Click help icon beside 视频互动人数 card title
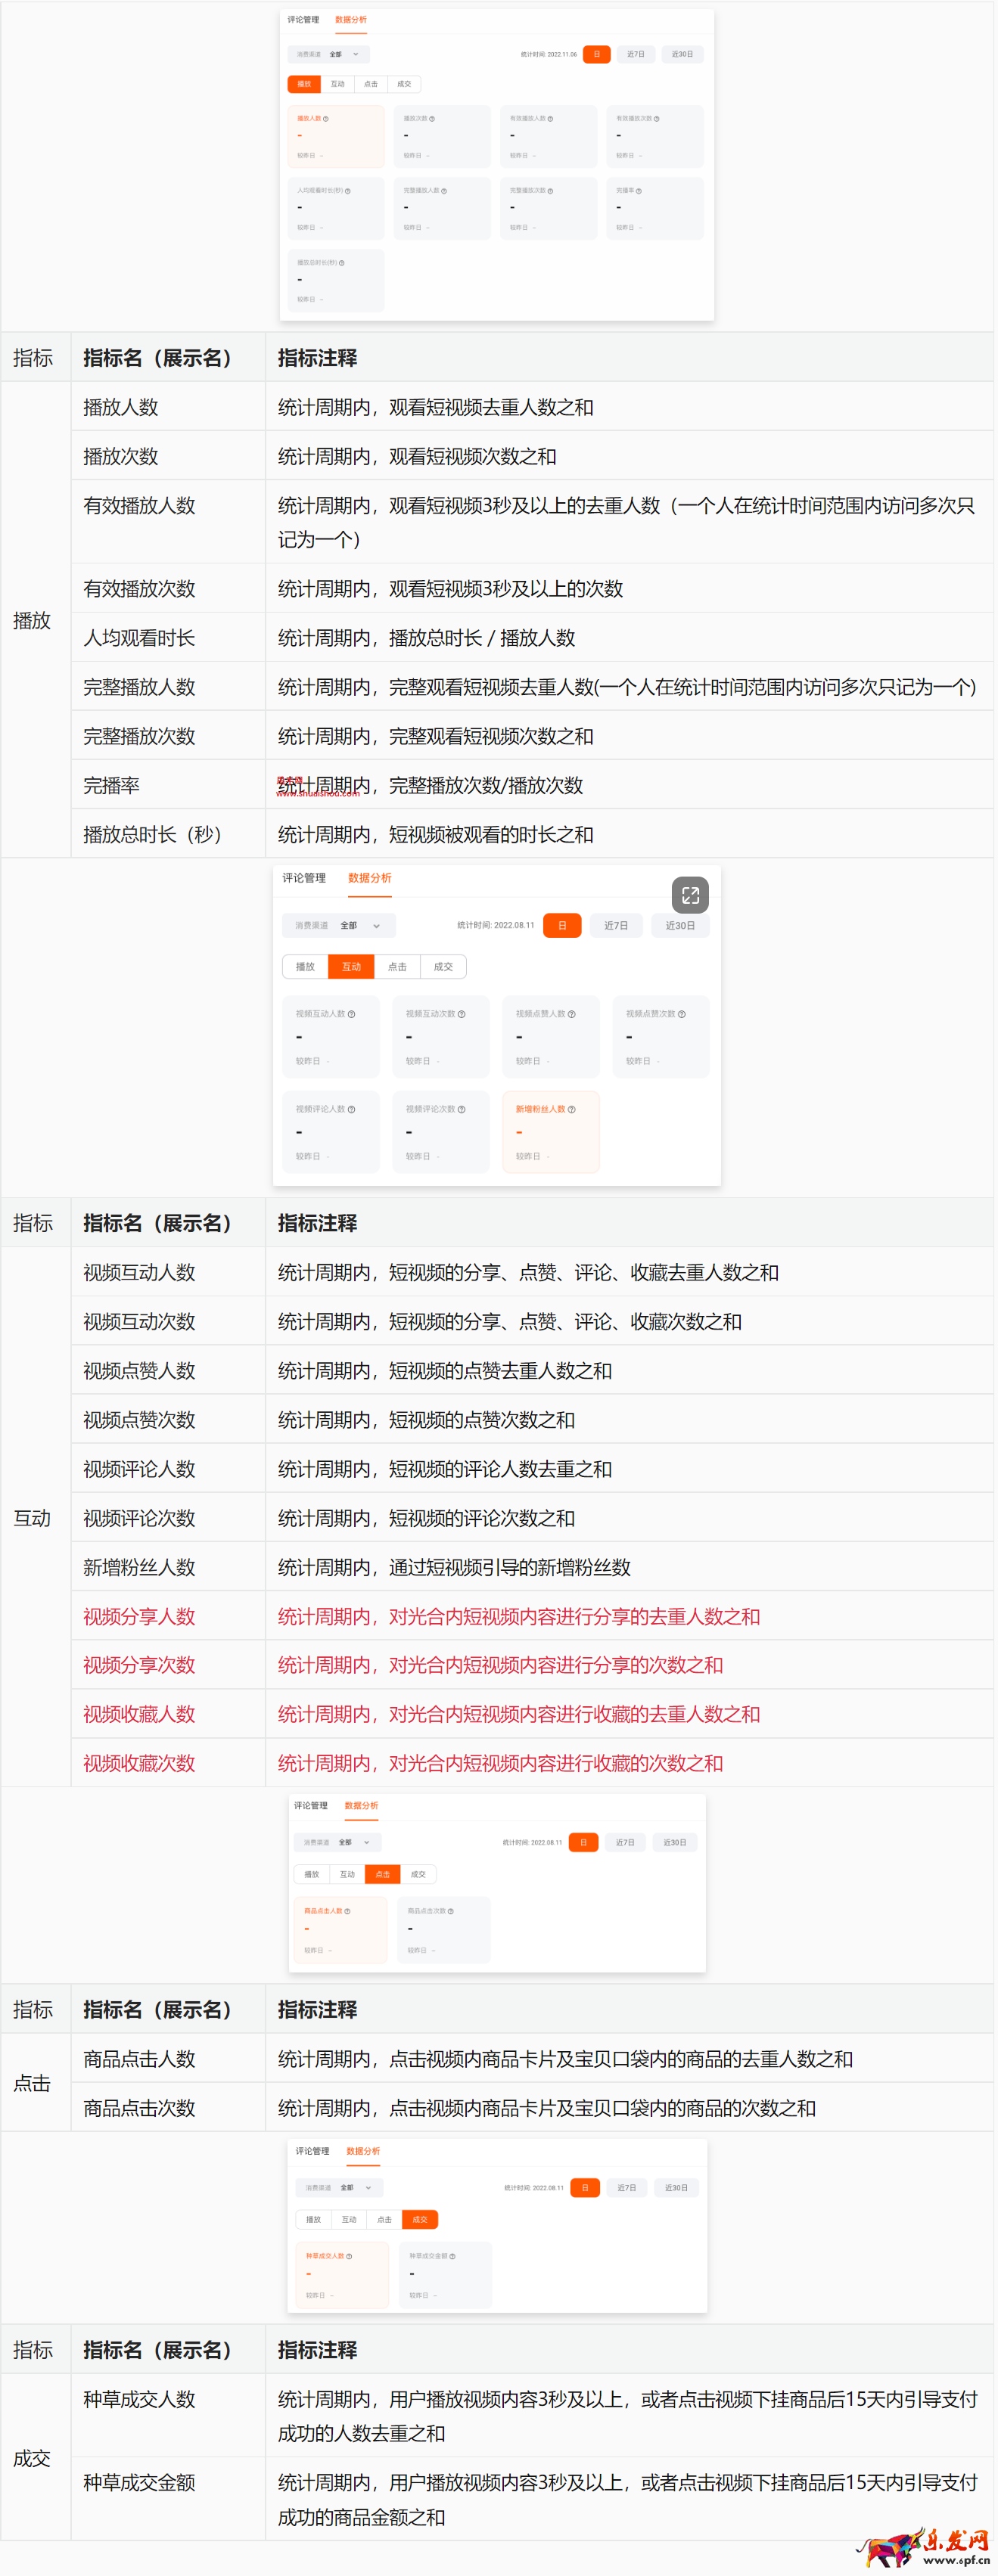This screenshot has width=998, height=2576. (351, 1014)
